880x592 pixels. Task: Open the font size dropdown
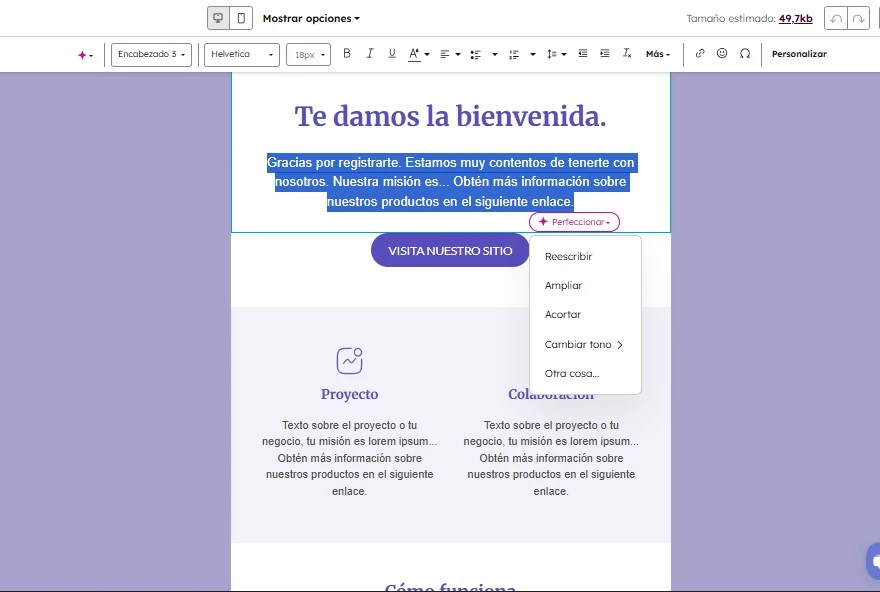pyautogui.click(x=308, y=54)
